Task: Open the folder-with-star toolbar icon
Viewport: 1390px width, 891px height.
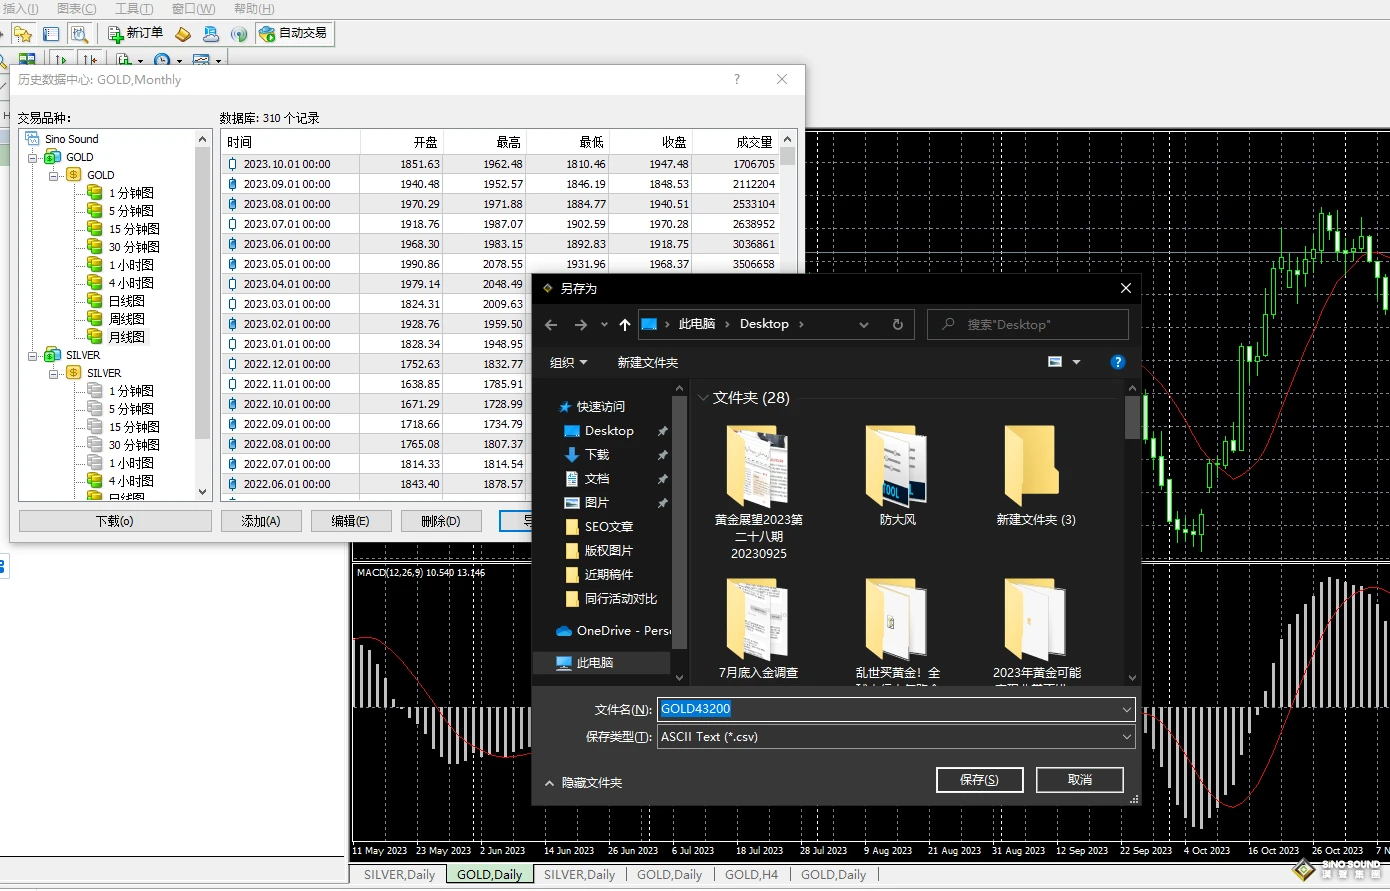Action: 23,34
